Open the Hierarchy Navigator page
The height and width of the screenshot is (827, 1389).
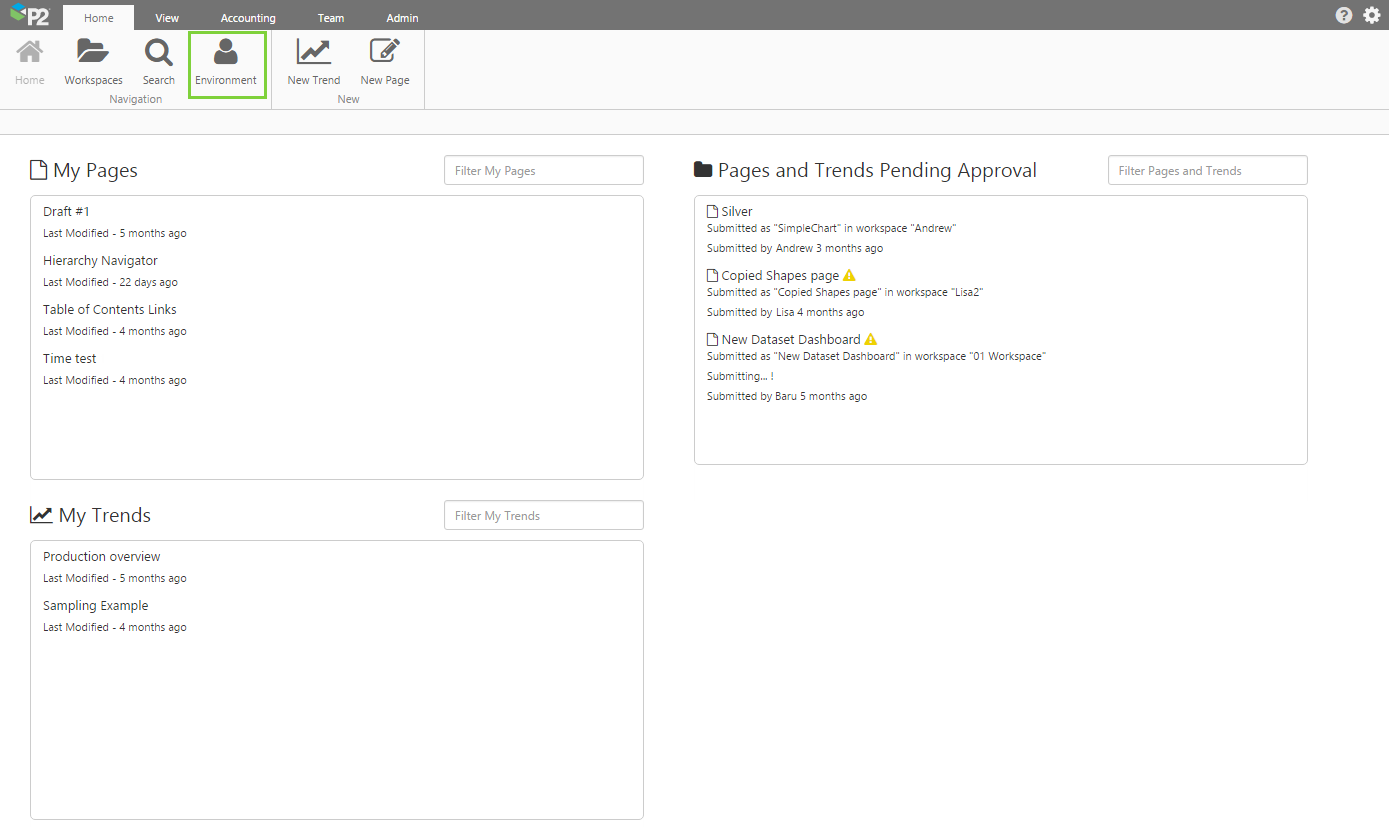(x=100, y=261)
